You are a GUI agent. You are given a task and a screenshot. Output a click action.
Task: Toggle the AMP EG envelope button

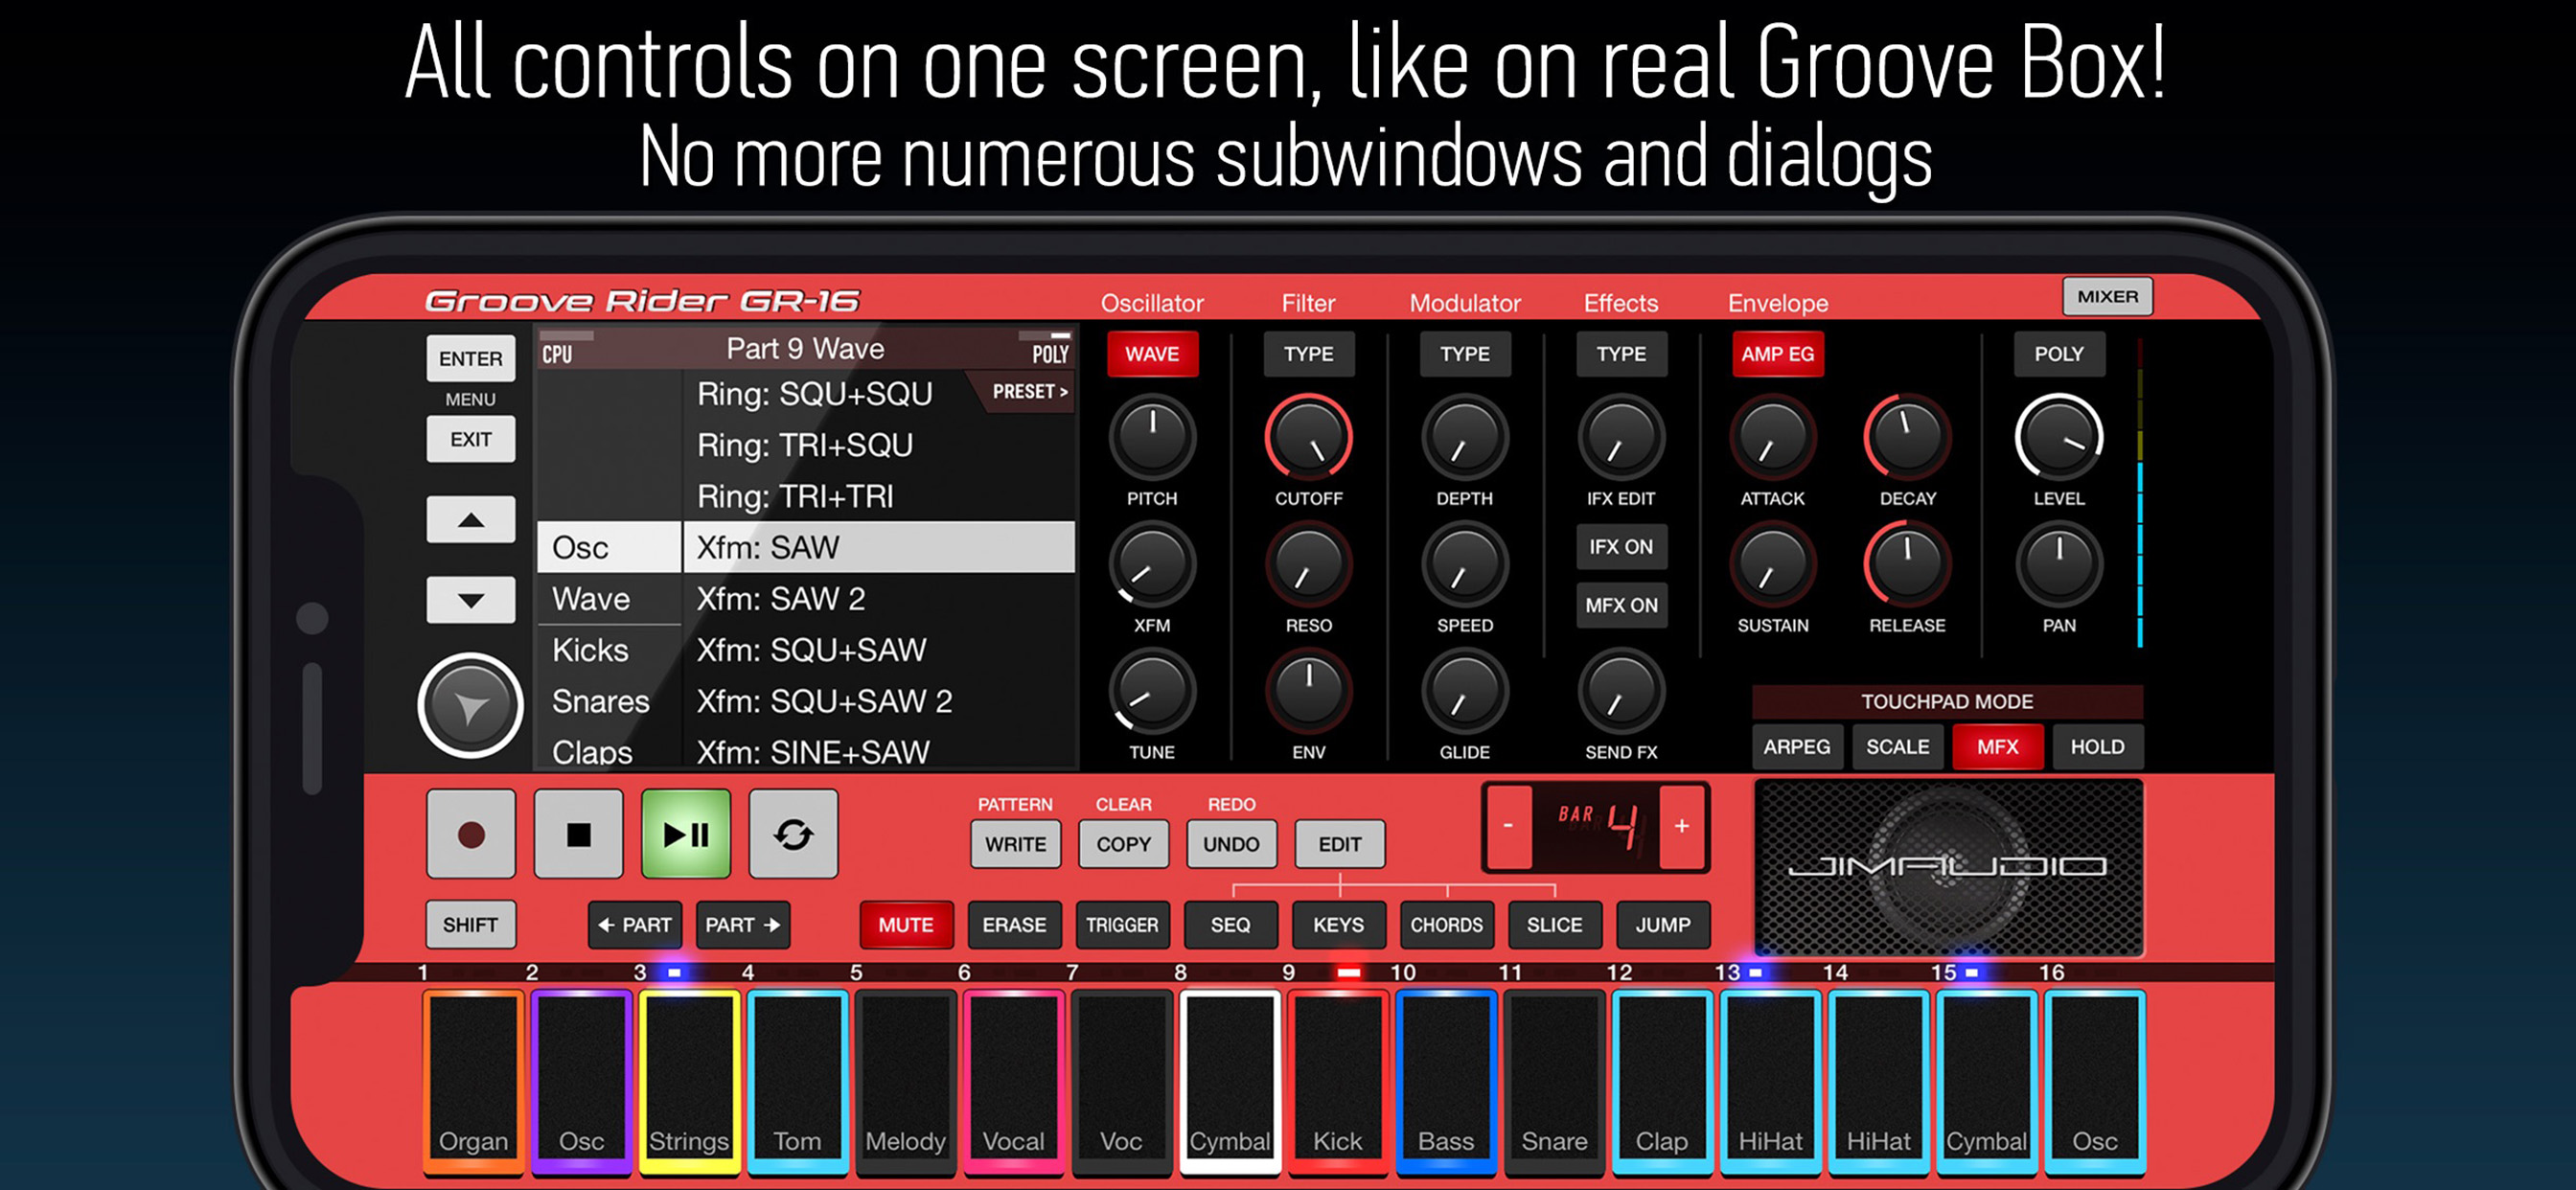(x=1777, y=354)
